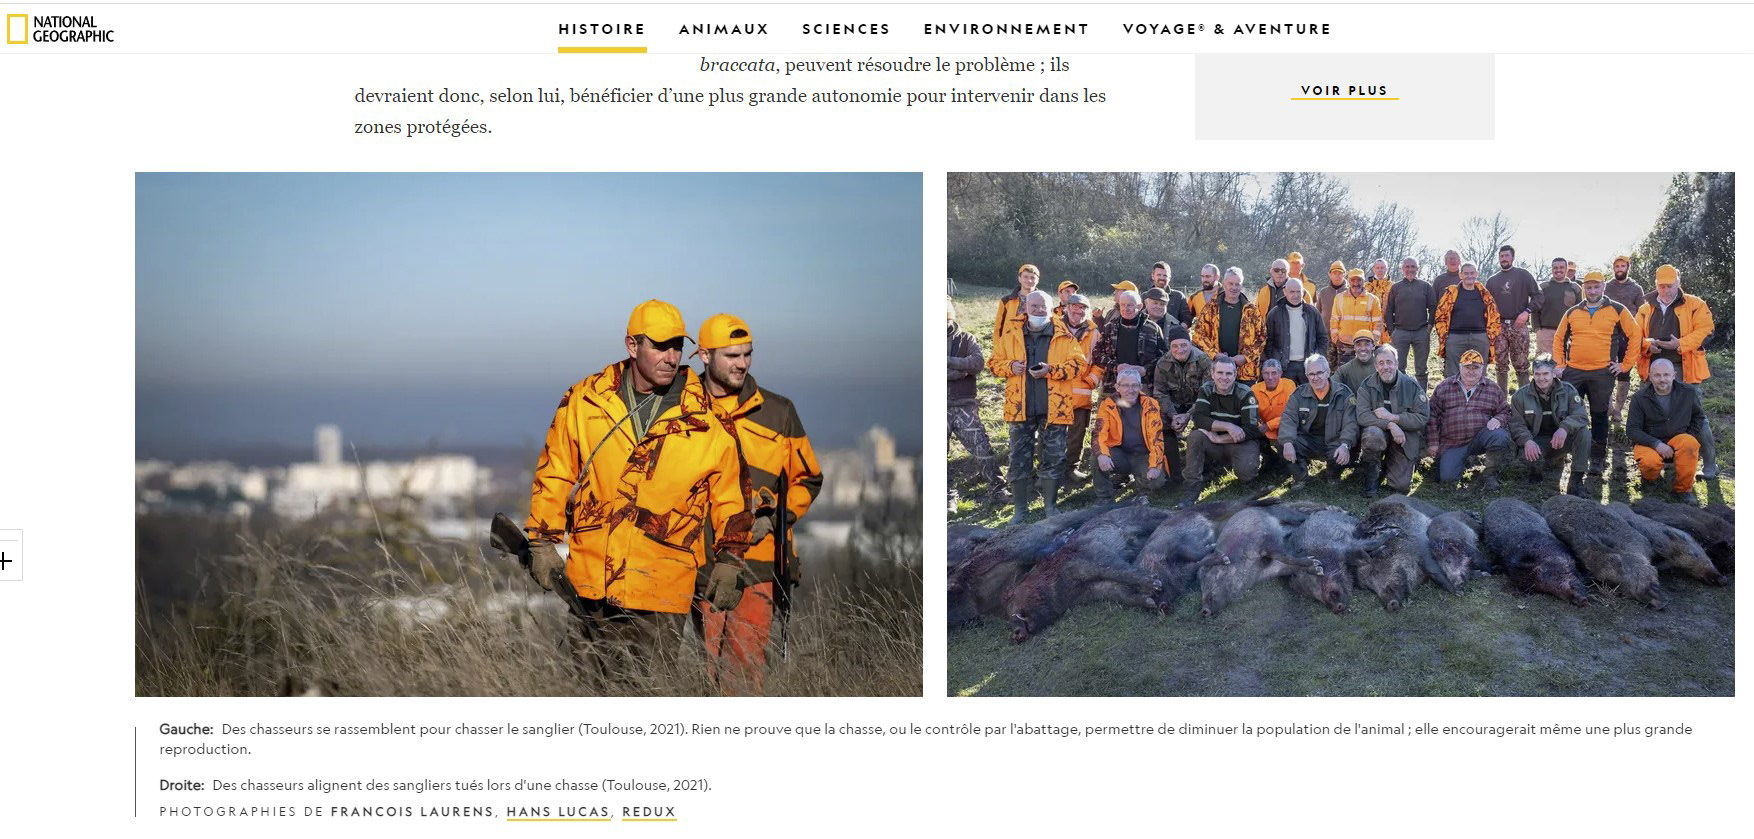Select the Sciences menu item

click(x=846, y=29)
